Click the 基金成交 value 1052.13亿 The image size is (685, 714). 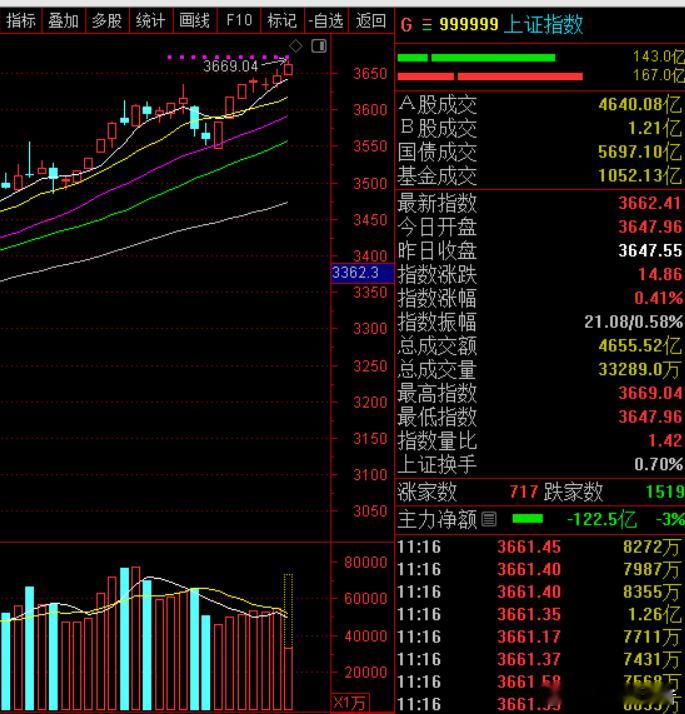640,176
